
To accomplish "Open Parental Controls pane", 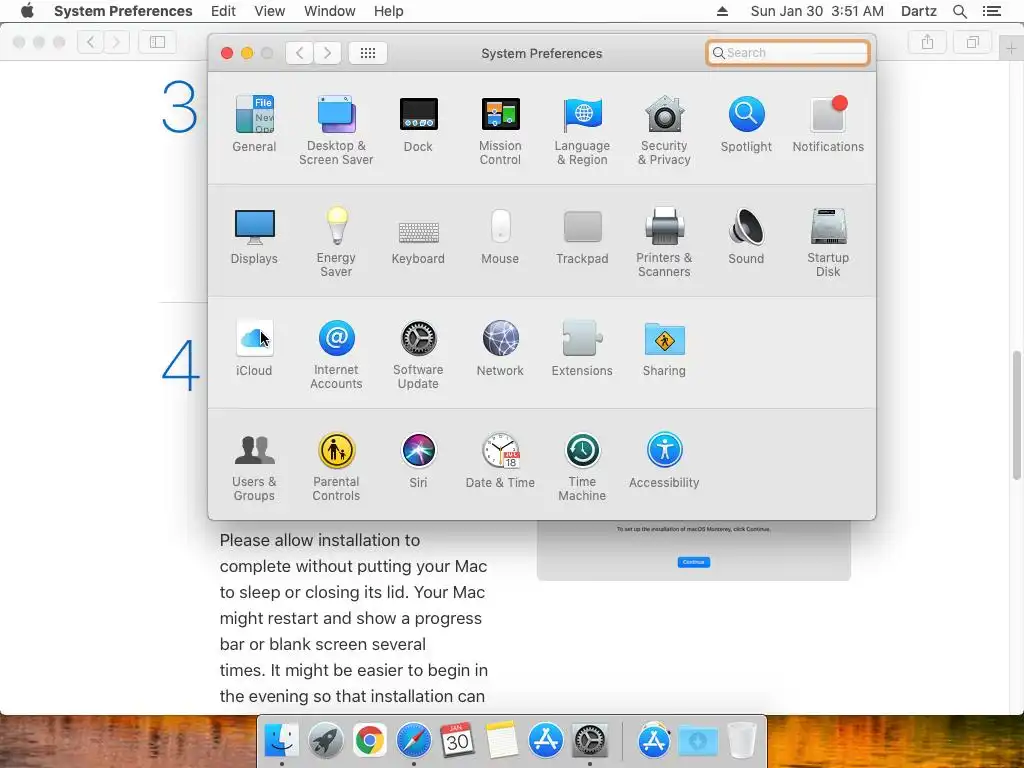I will coord(336,466).
